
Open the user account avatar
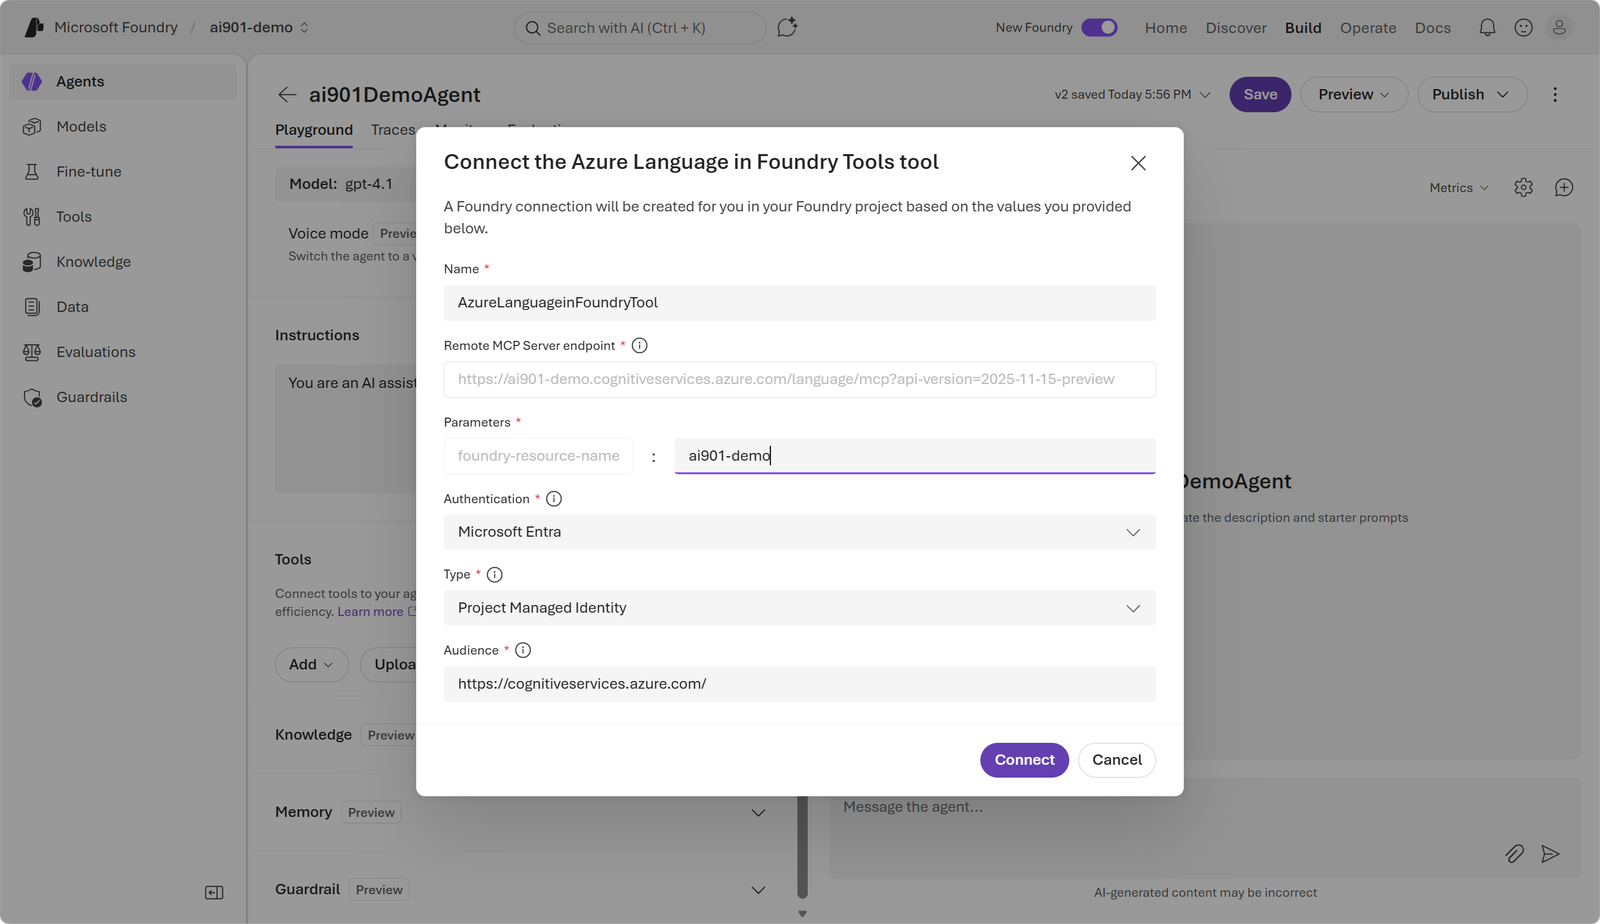pyautogui.click(x=1559, y=28)
